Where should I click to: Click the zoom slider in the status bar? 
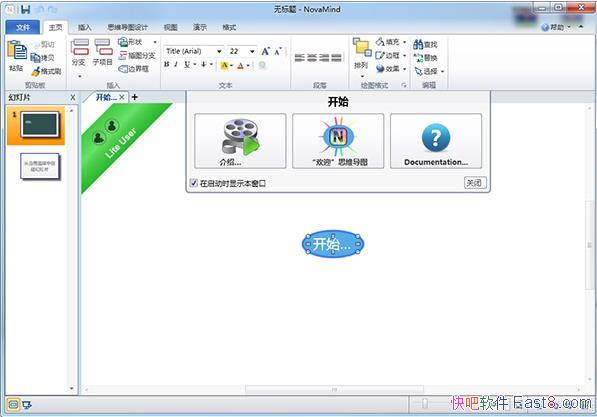point(425,404)
